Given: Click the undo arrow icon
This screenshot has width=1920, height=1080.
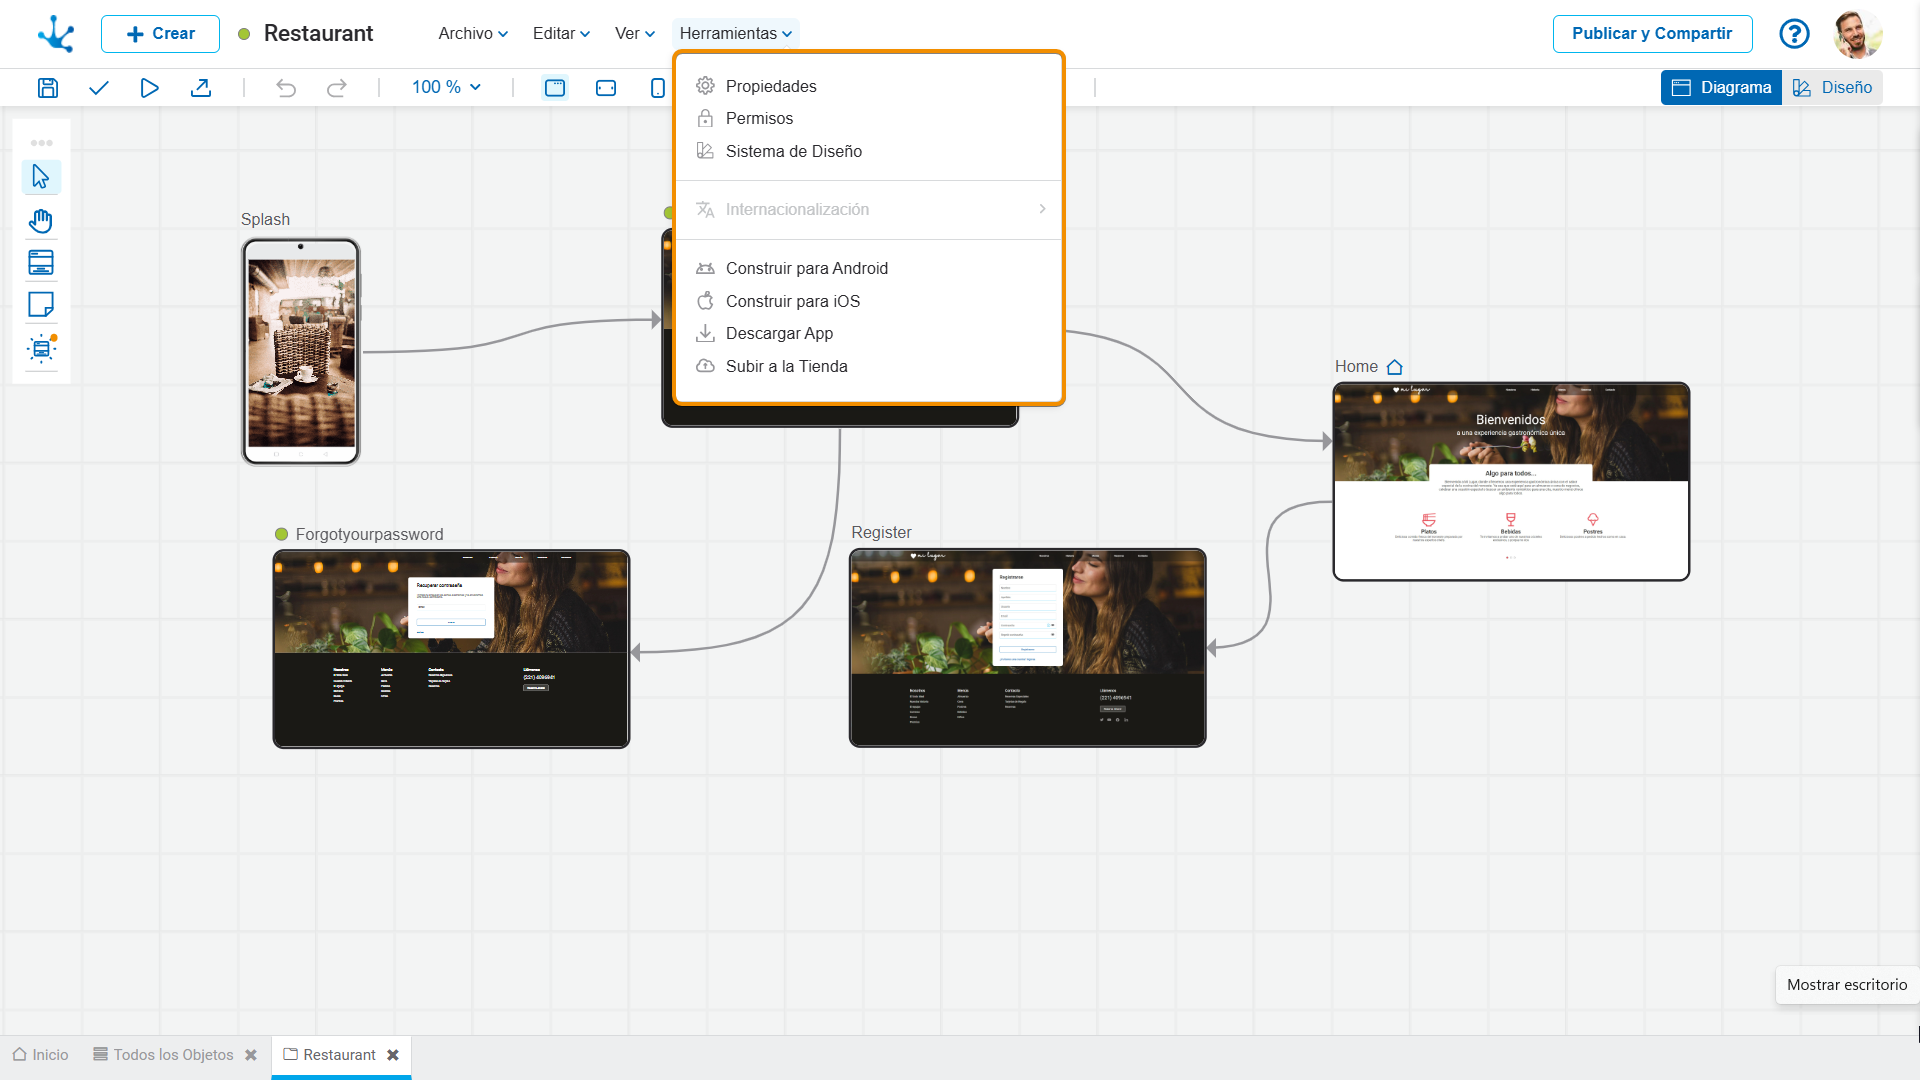Looking at the screenshot, I should 286,88.
